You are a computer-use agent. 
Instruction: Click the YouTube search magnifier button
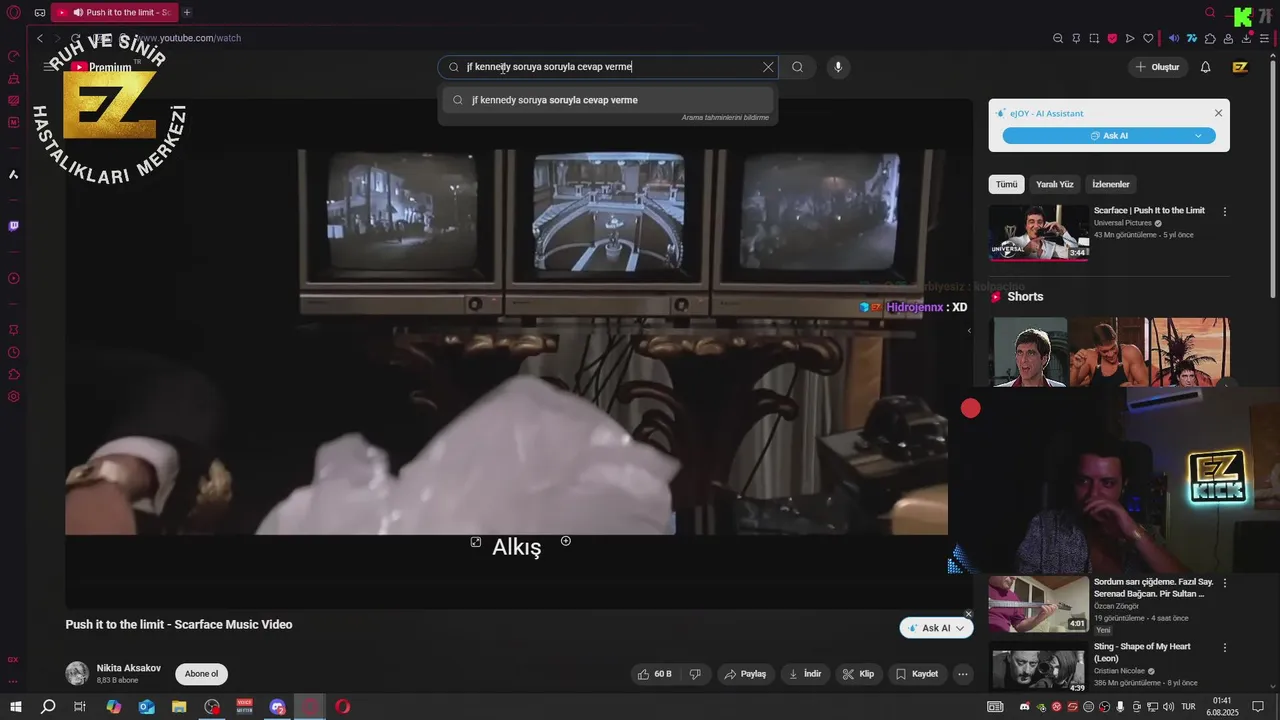pos(797,67)
